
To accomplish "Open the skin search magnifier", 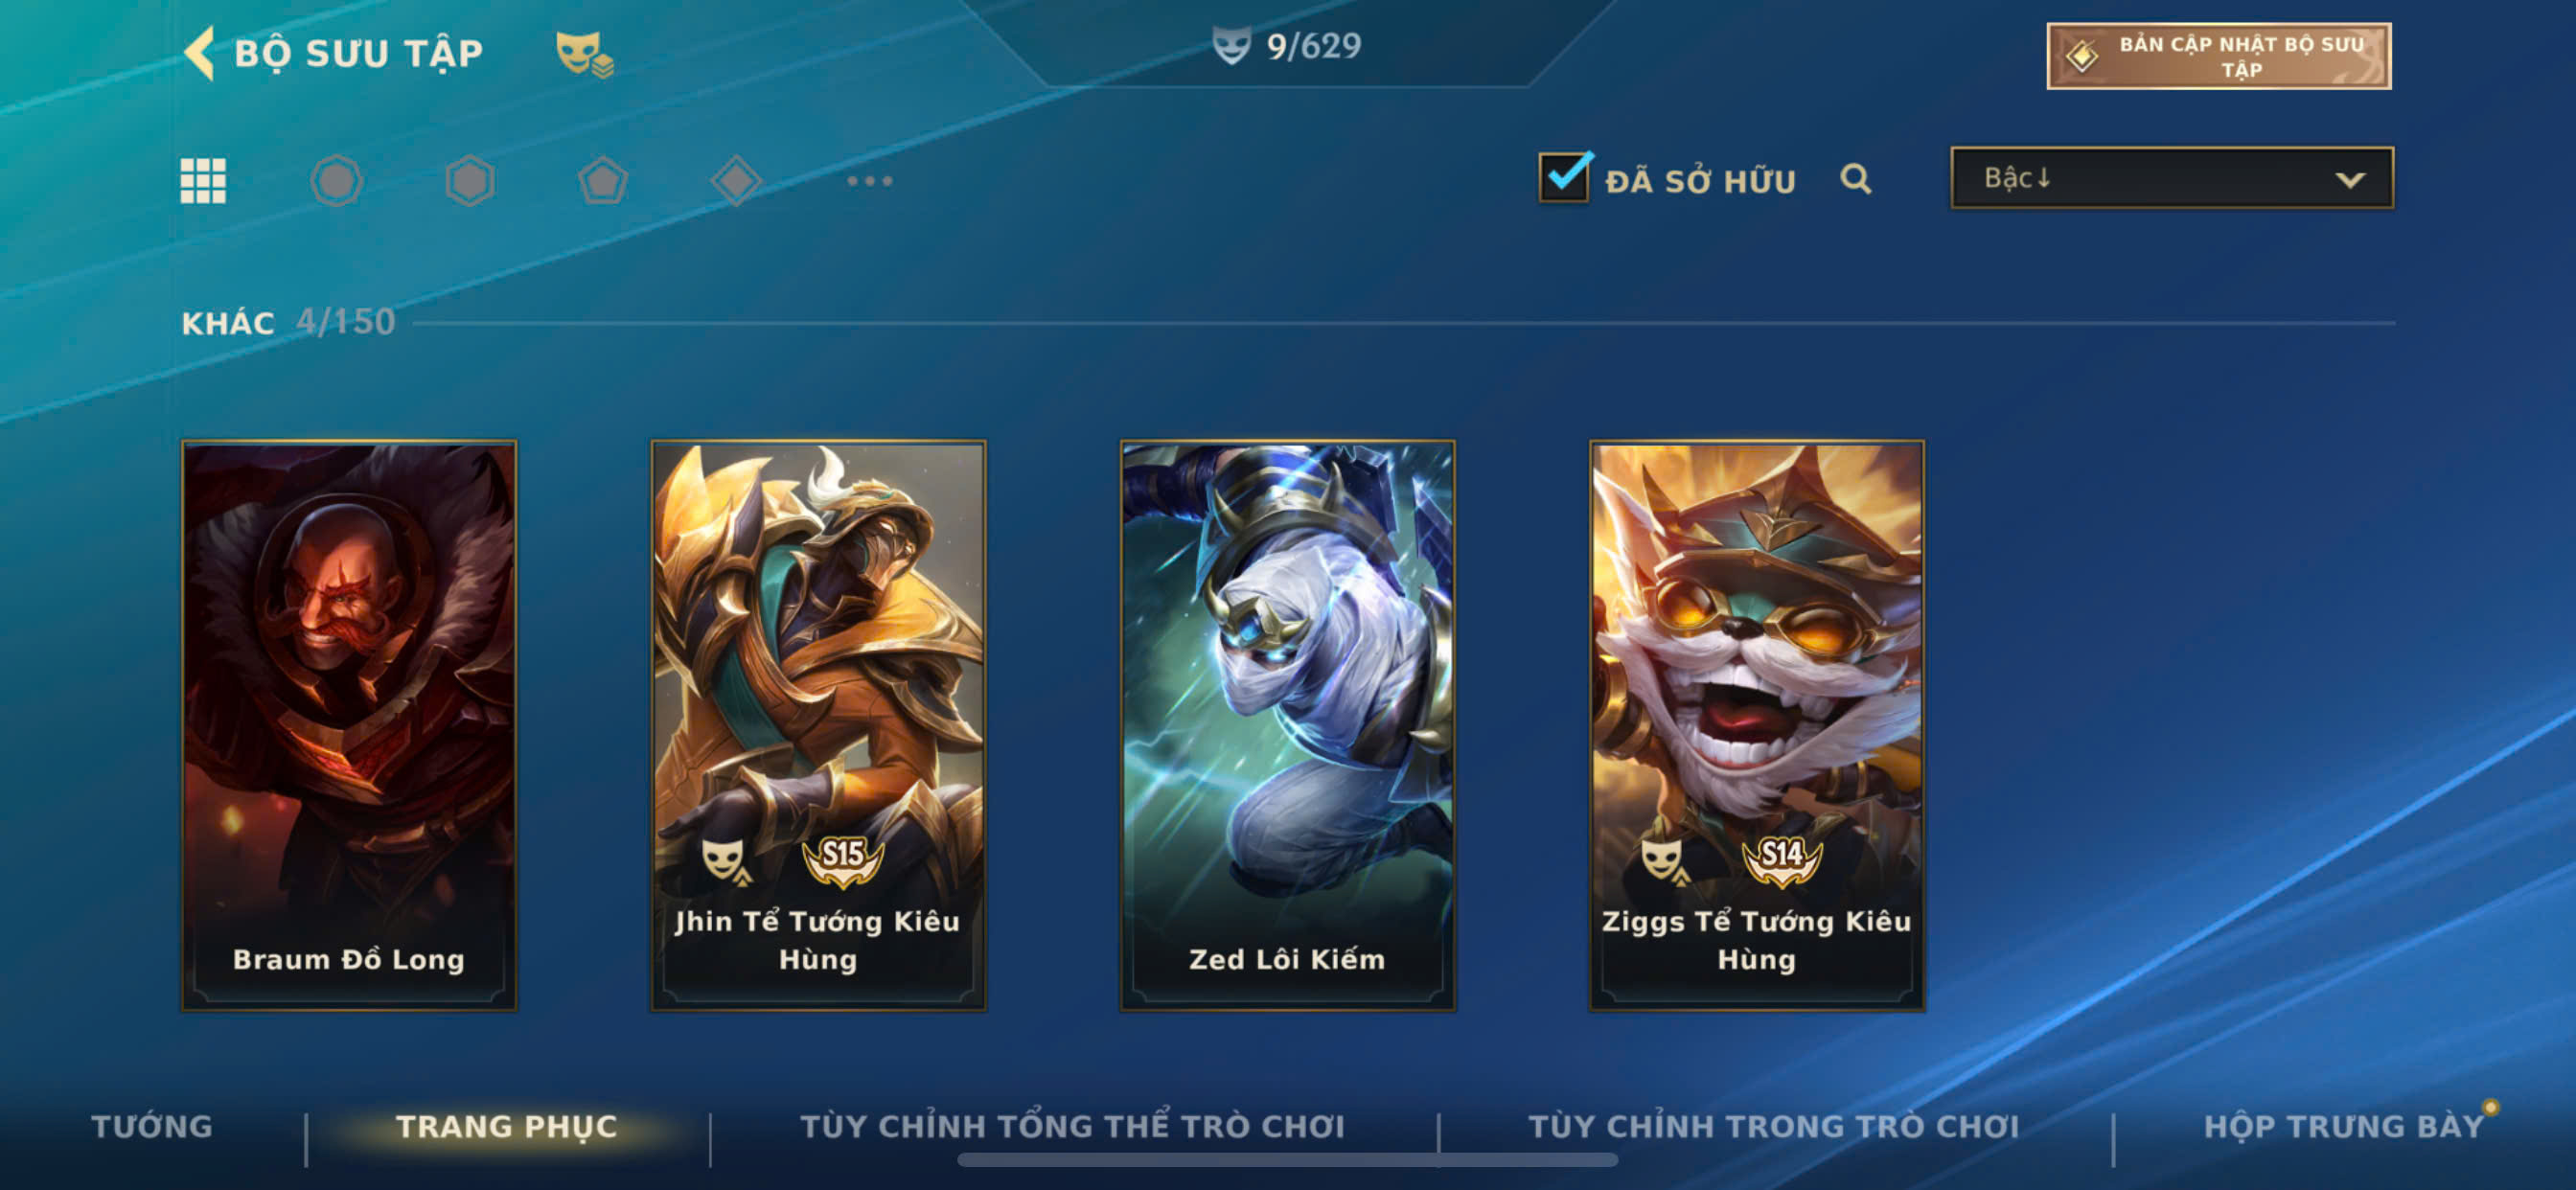I will (1855, 179).
